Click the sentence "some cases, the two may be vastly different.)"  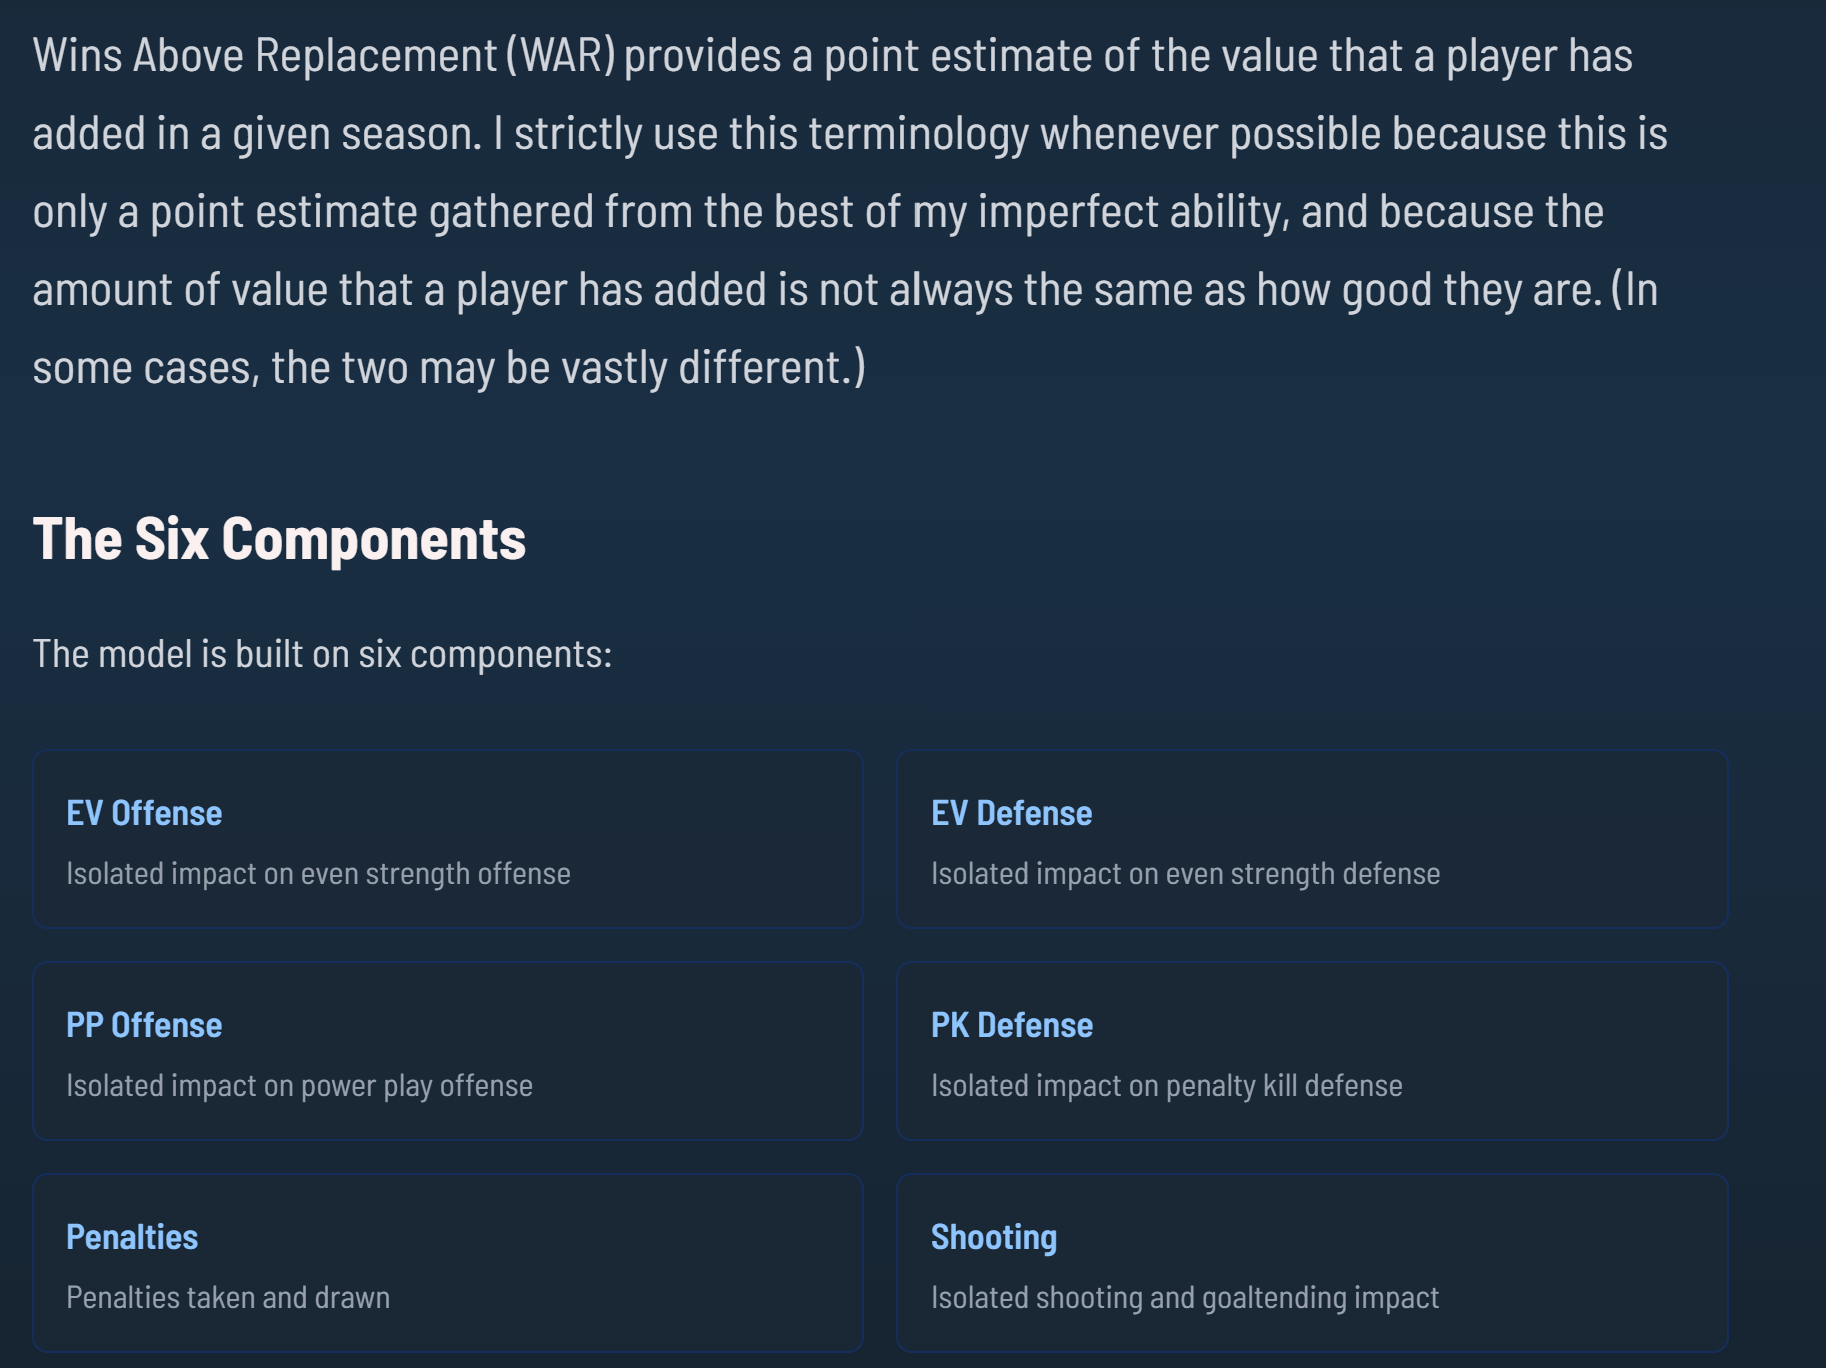tap(449, 368)
